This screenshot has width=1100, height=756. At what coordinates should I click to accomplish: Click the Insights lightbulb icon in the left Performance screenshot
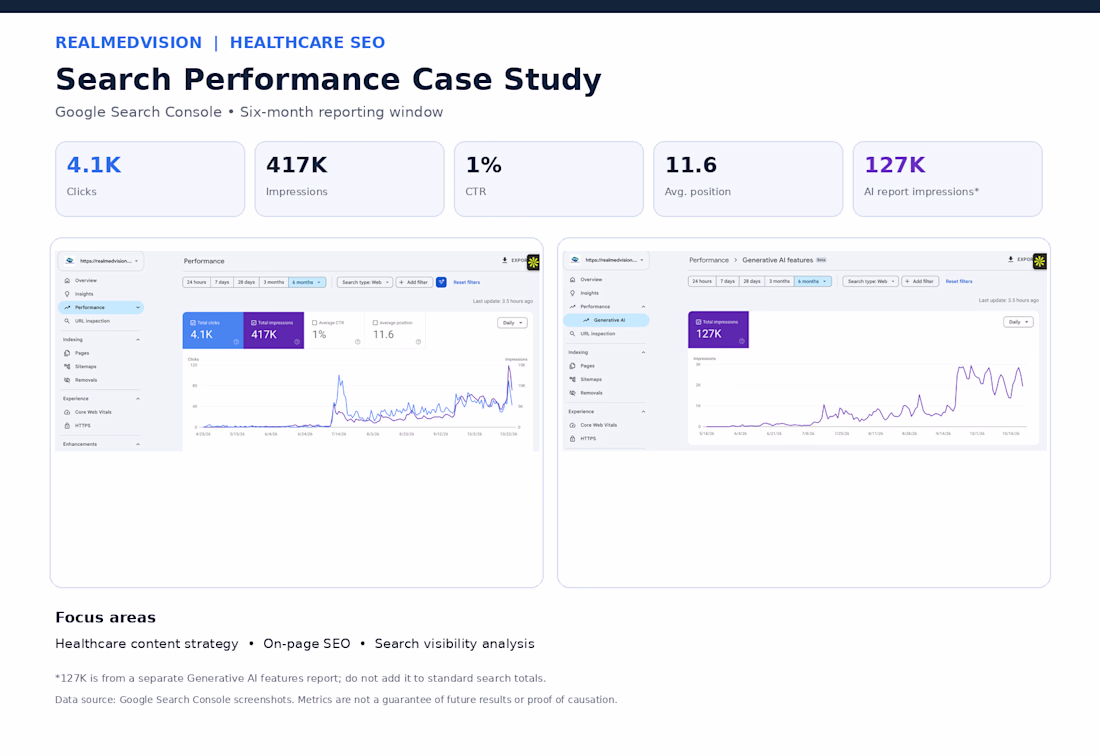tap(67, 294)
